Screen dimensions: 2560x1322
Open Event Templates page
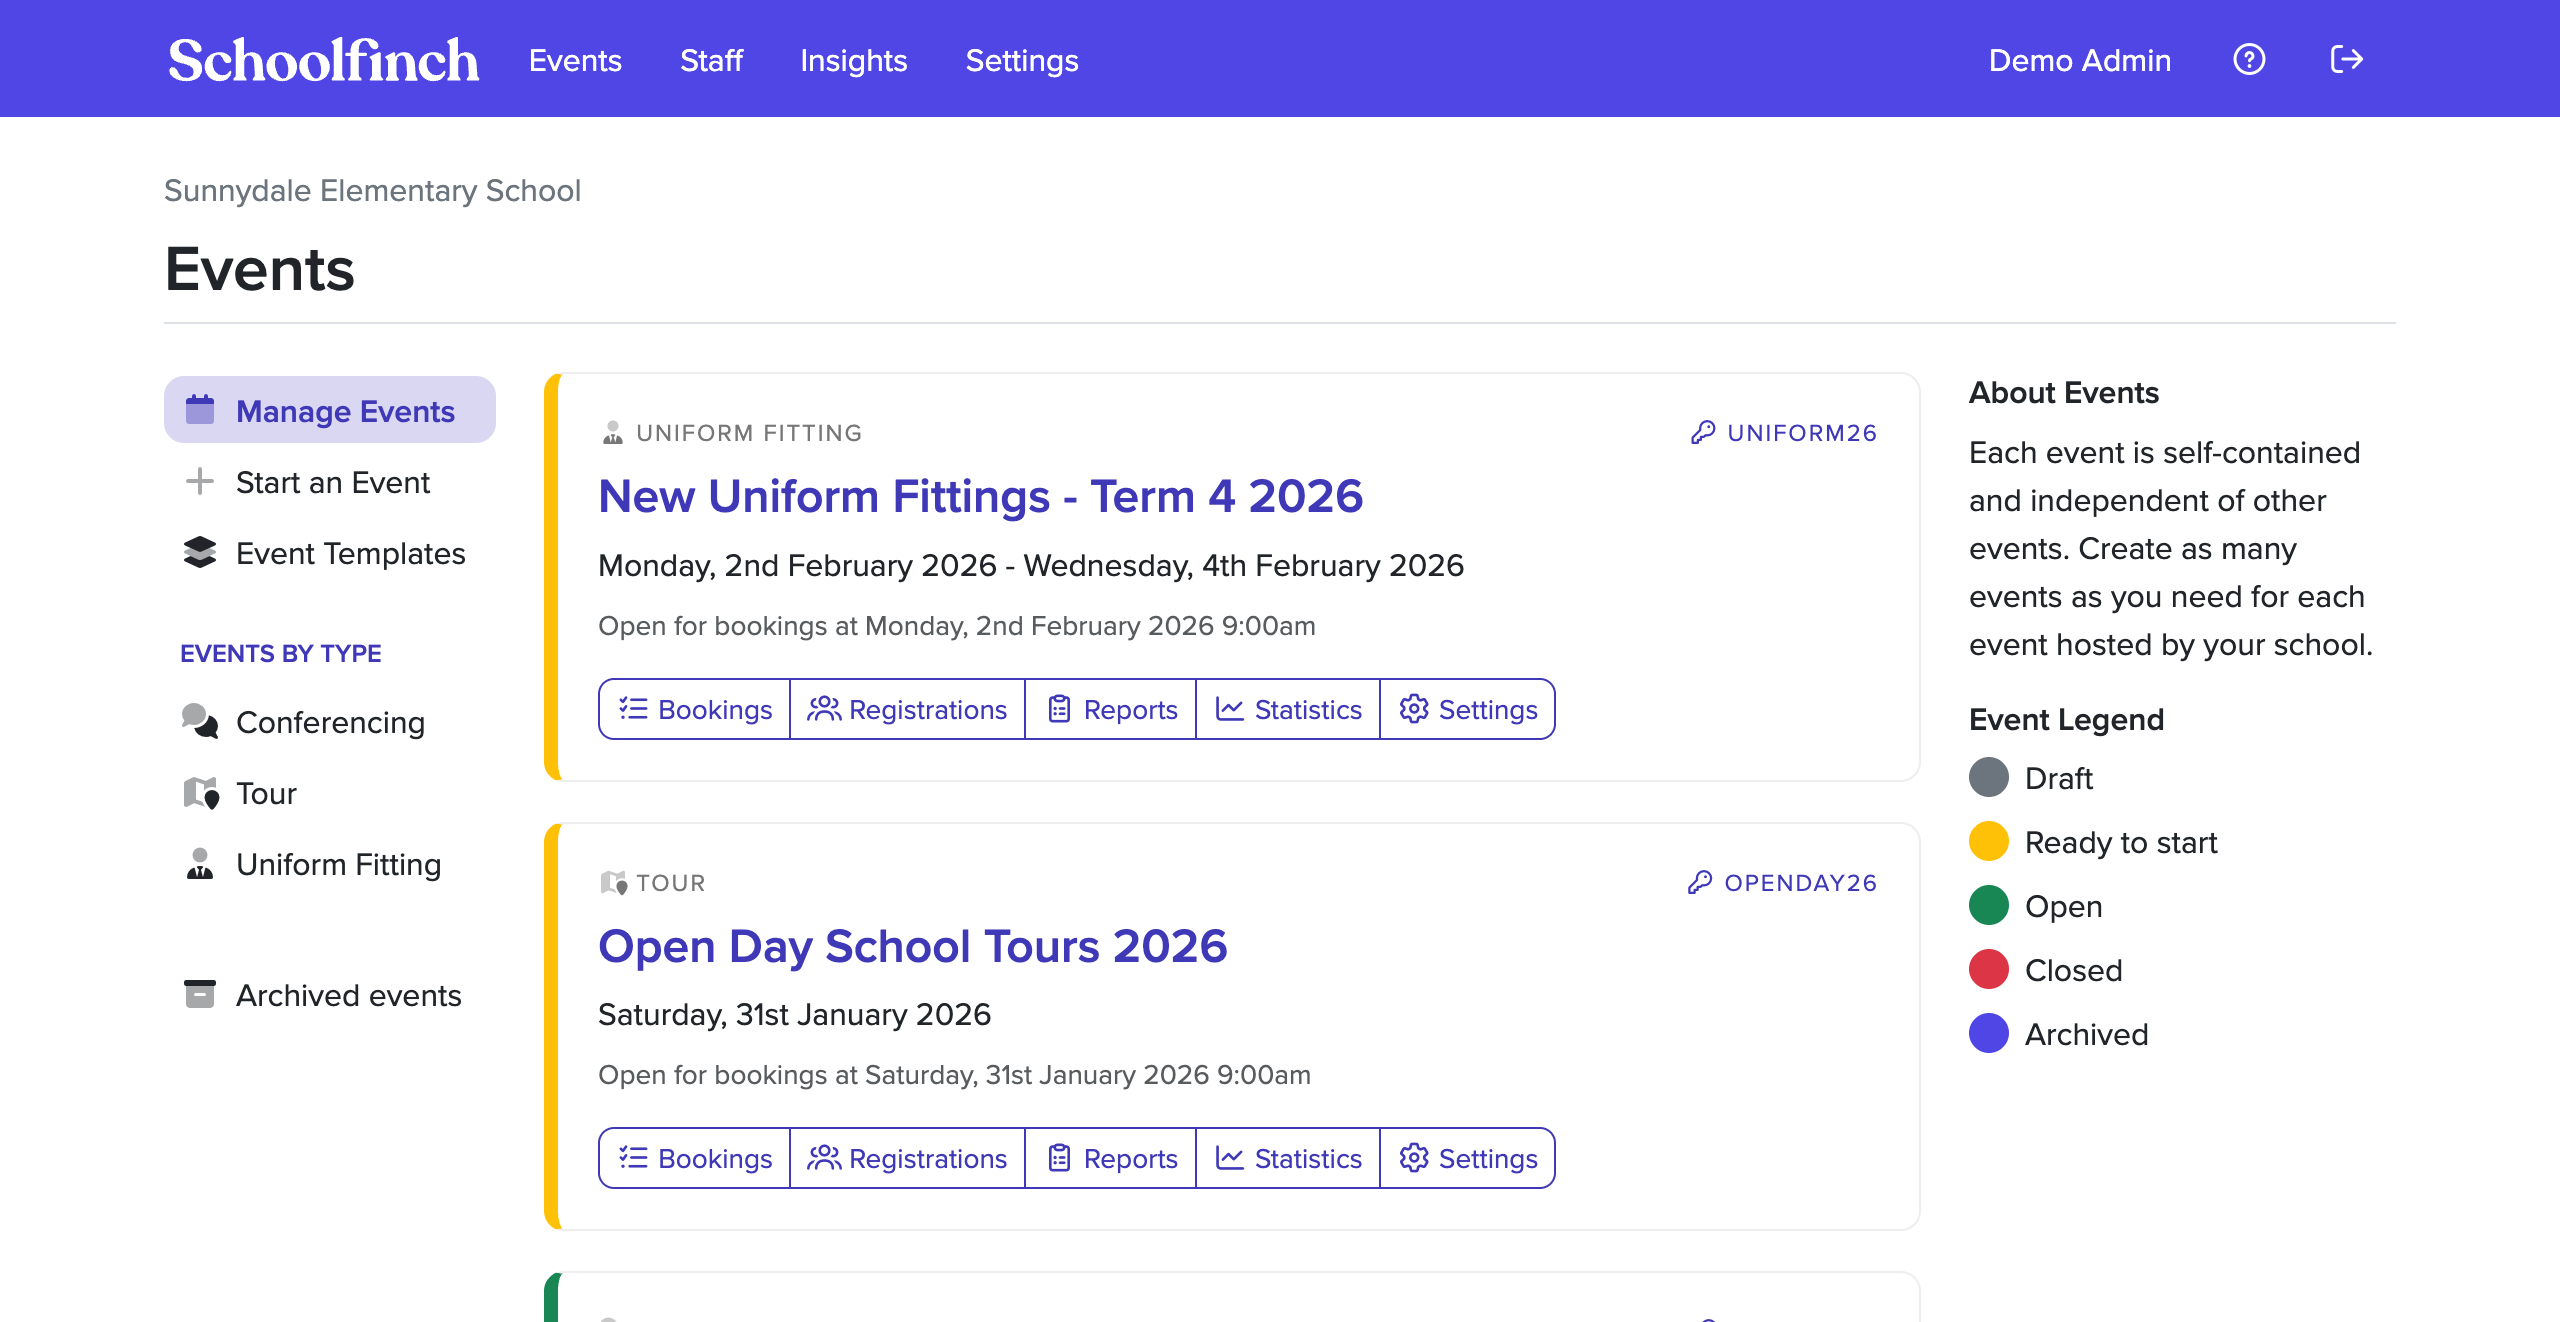coord(349,553)
